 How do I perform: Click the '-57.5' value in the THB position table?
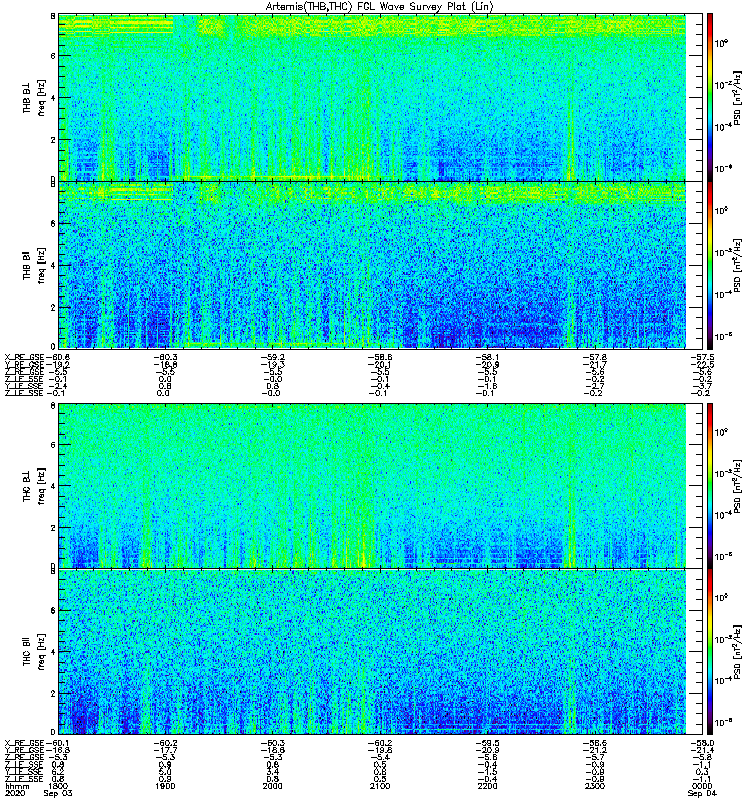[x=702, y=357]
